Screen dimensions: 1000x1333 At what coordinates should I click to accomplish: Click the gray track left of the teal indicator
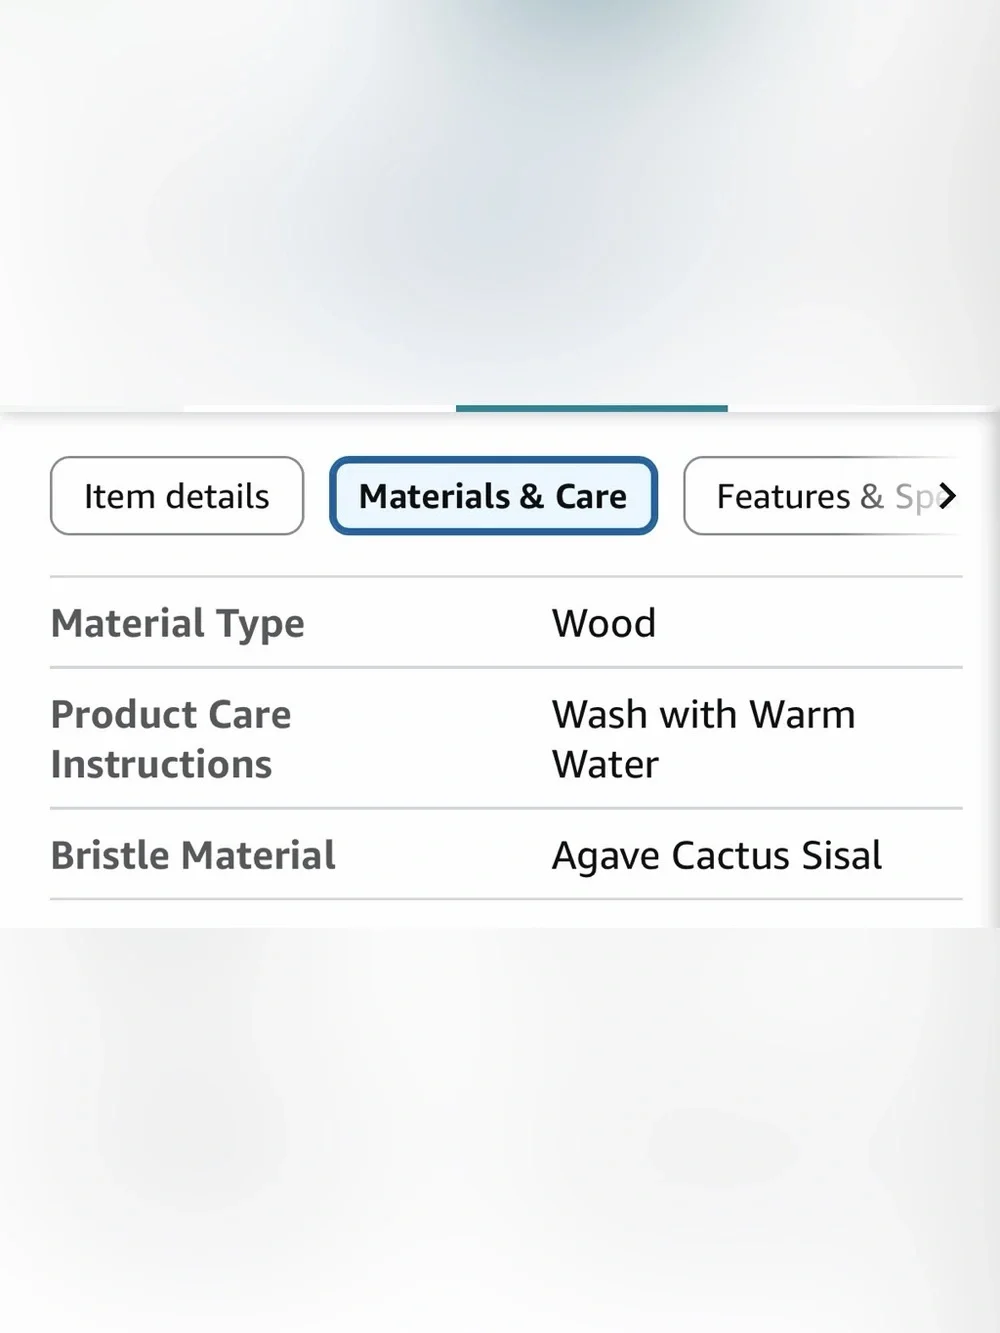(320, 408)
